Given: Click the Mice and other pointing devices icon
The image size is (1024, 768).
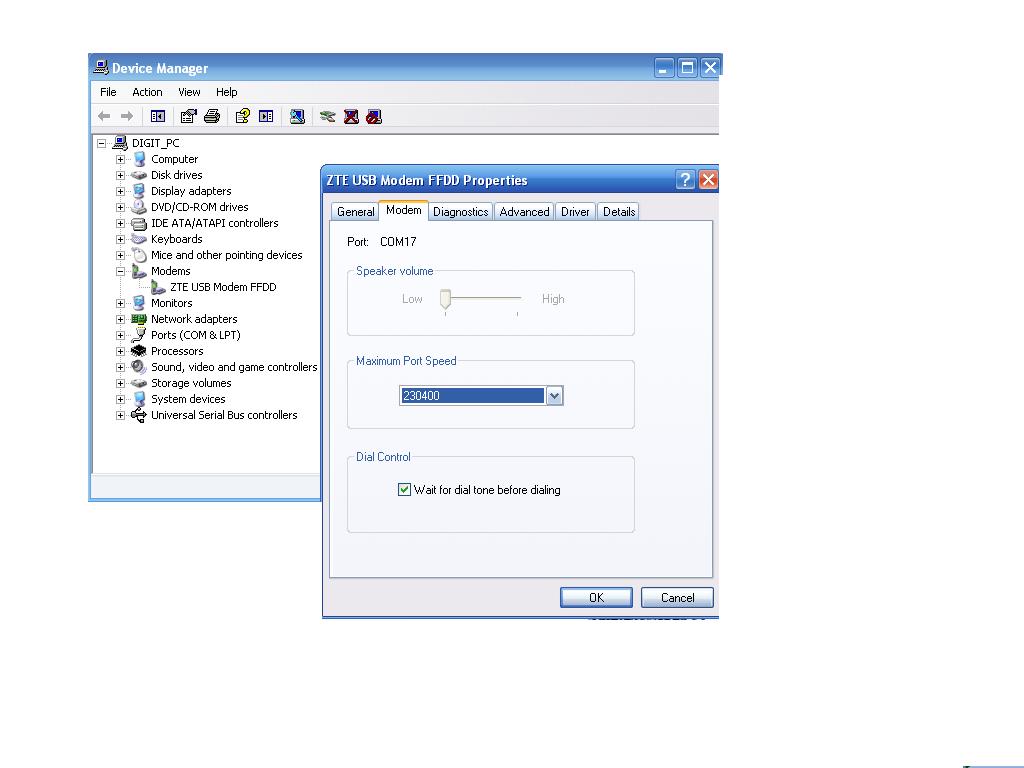Looking at the screenshot, I should [138, 255].
